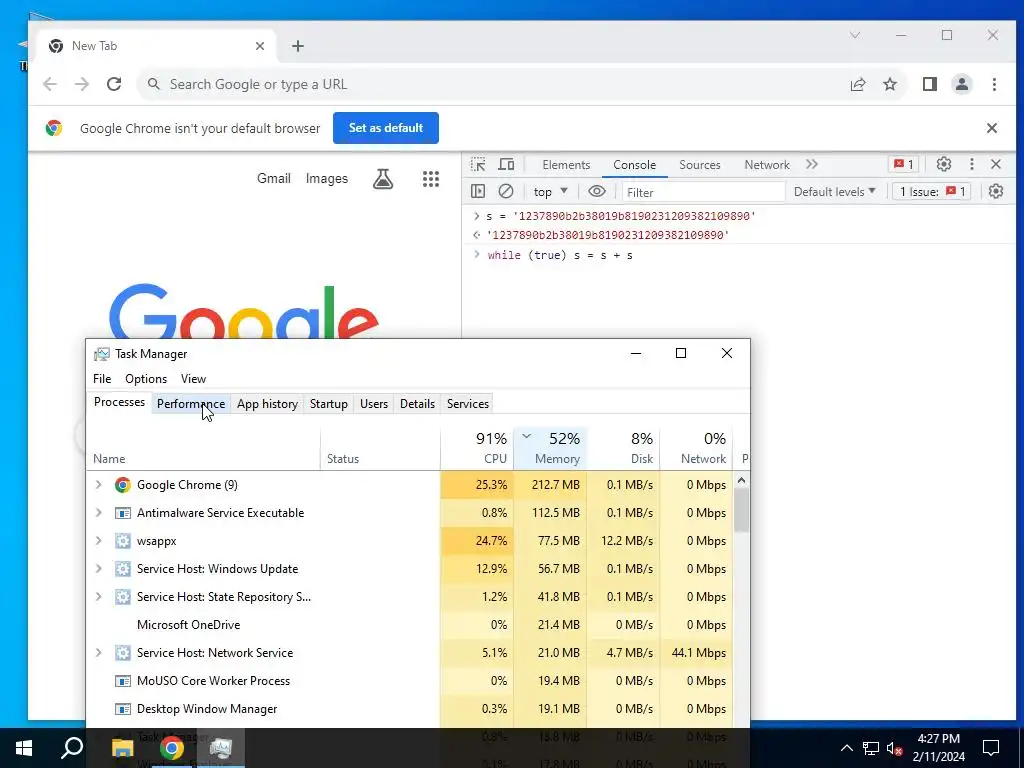1024x768 pixels.
Task: Open Chrome's three-dot menu
Action: coord(994,84)
